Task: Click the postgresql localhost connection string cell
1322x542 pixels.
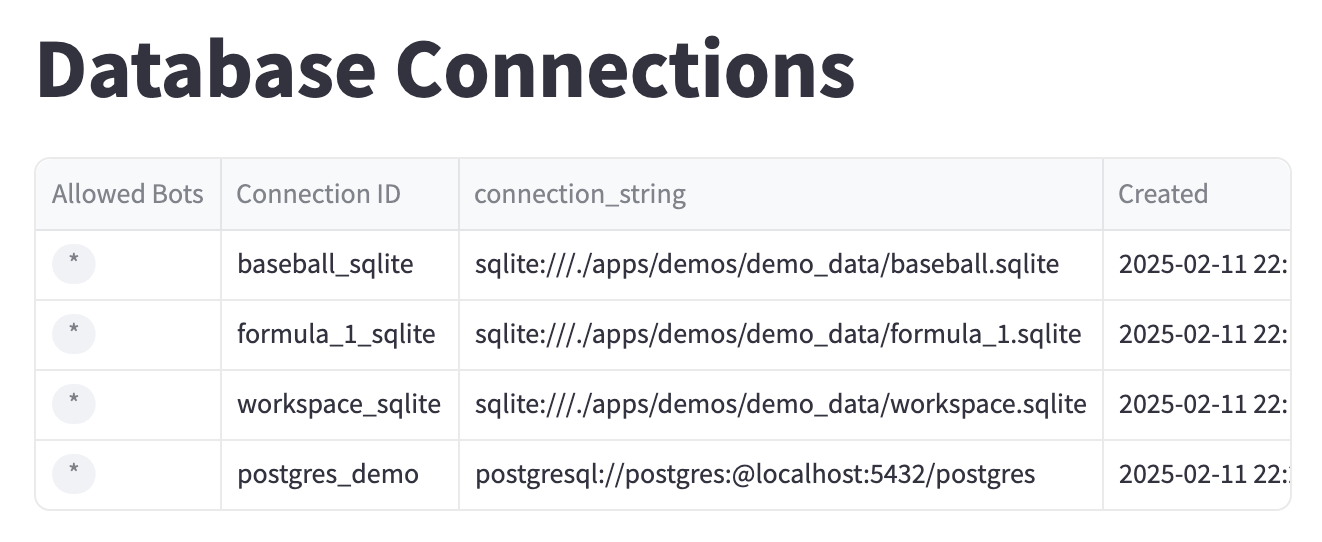Action: tap(781, 474)
